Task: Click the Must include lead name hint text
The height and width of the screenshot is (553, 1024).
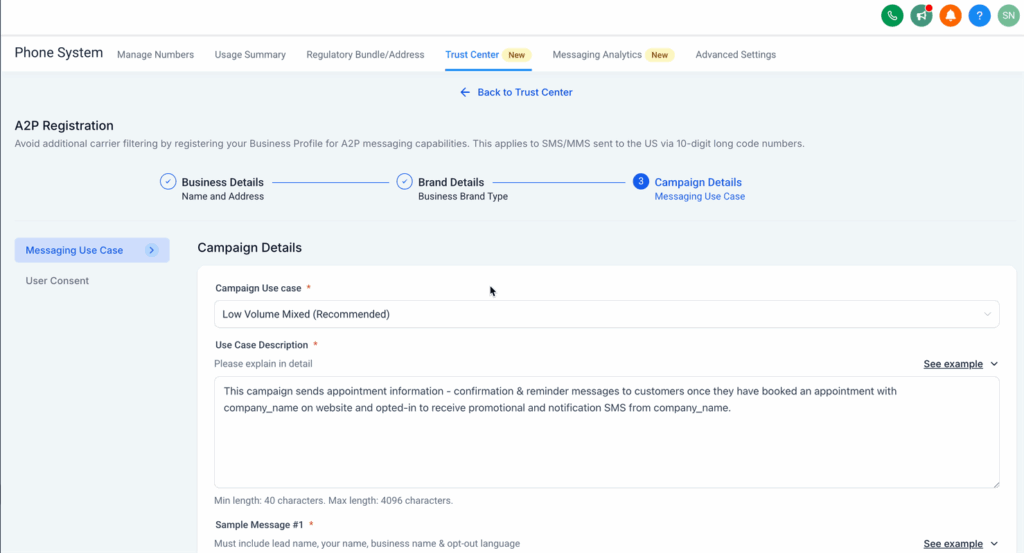Action: point(367,543)
